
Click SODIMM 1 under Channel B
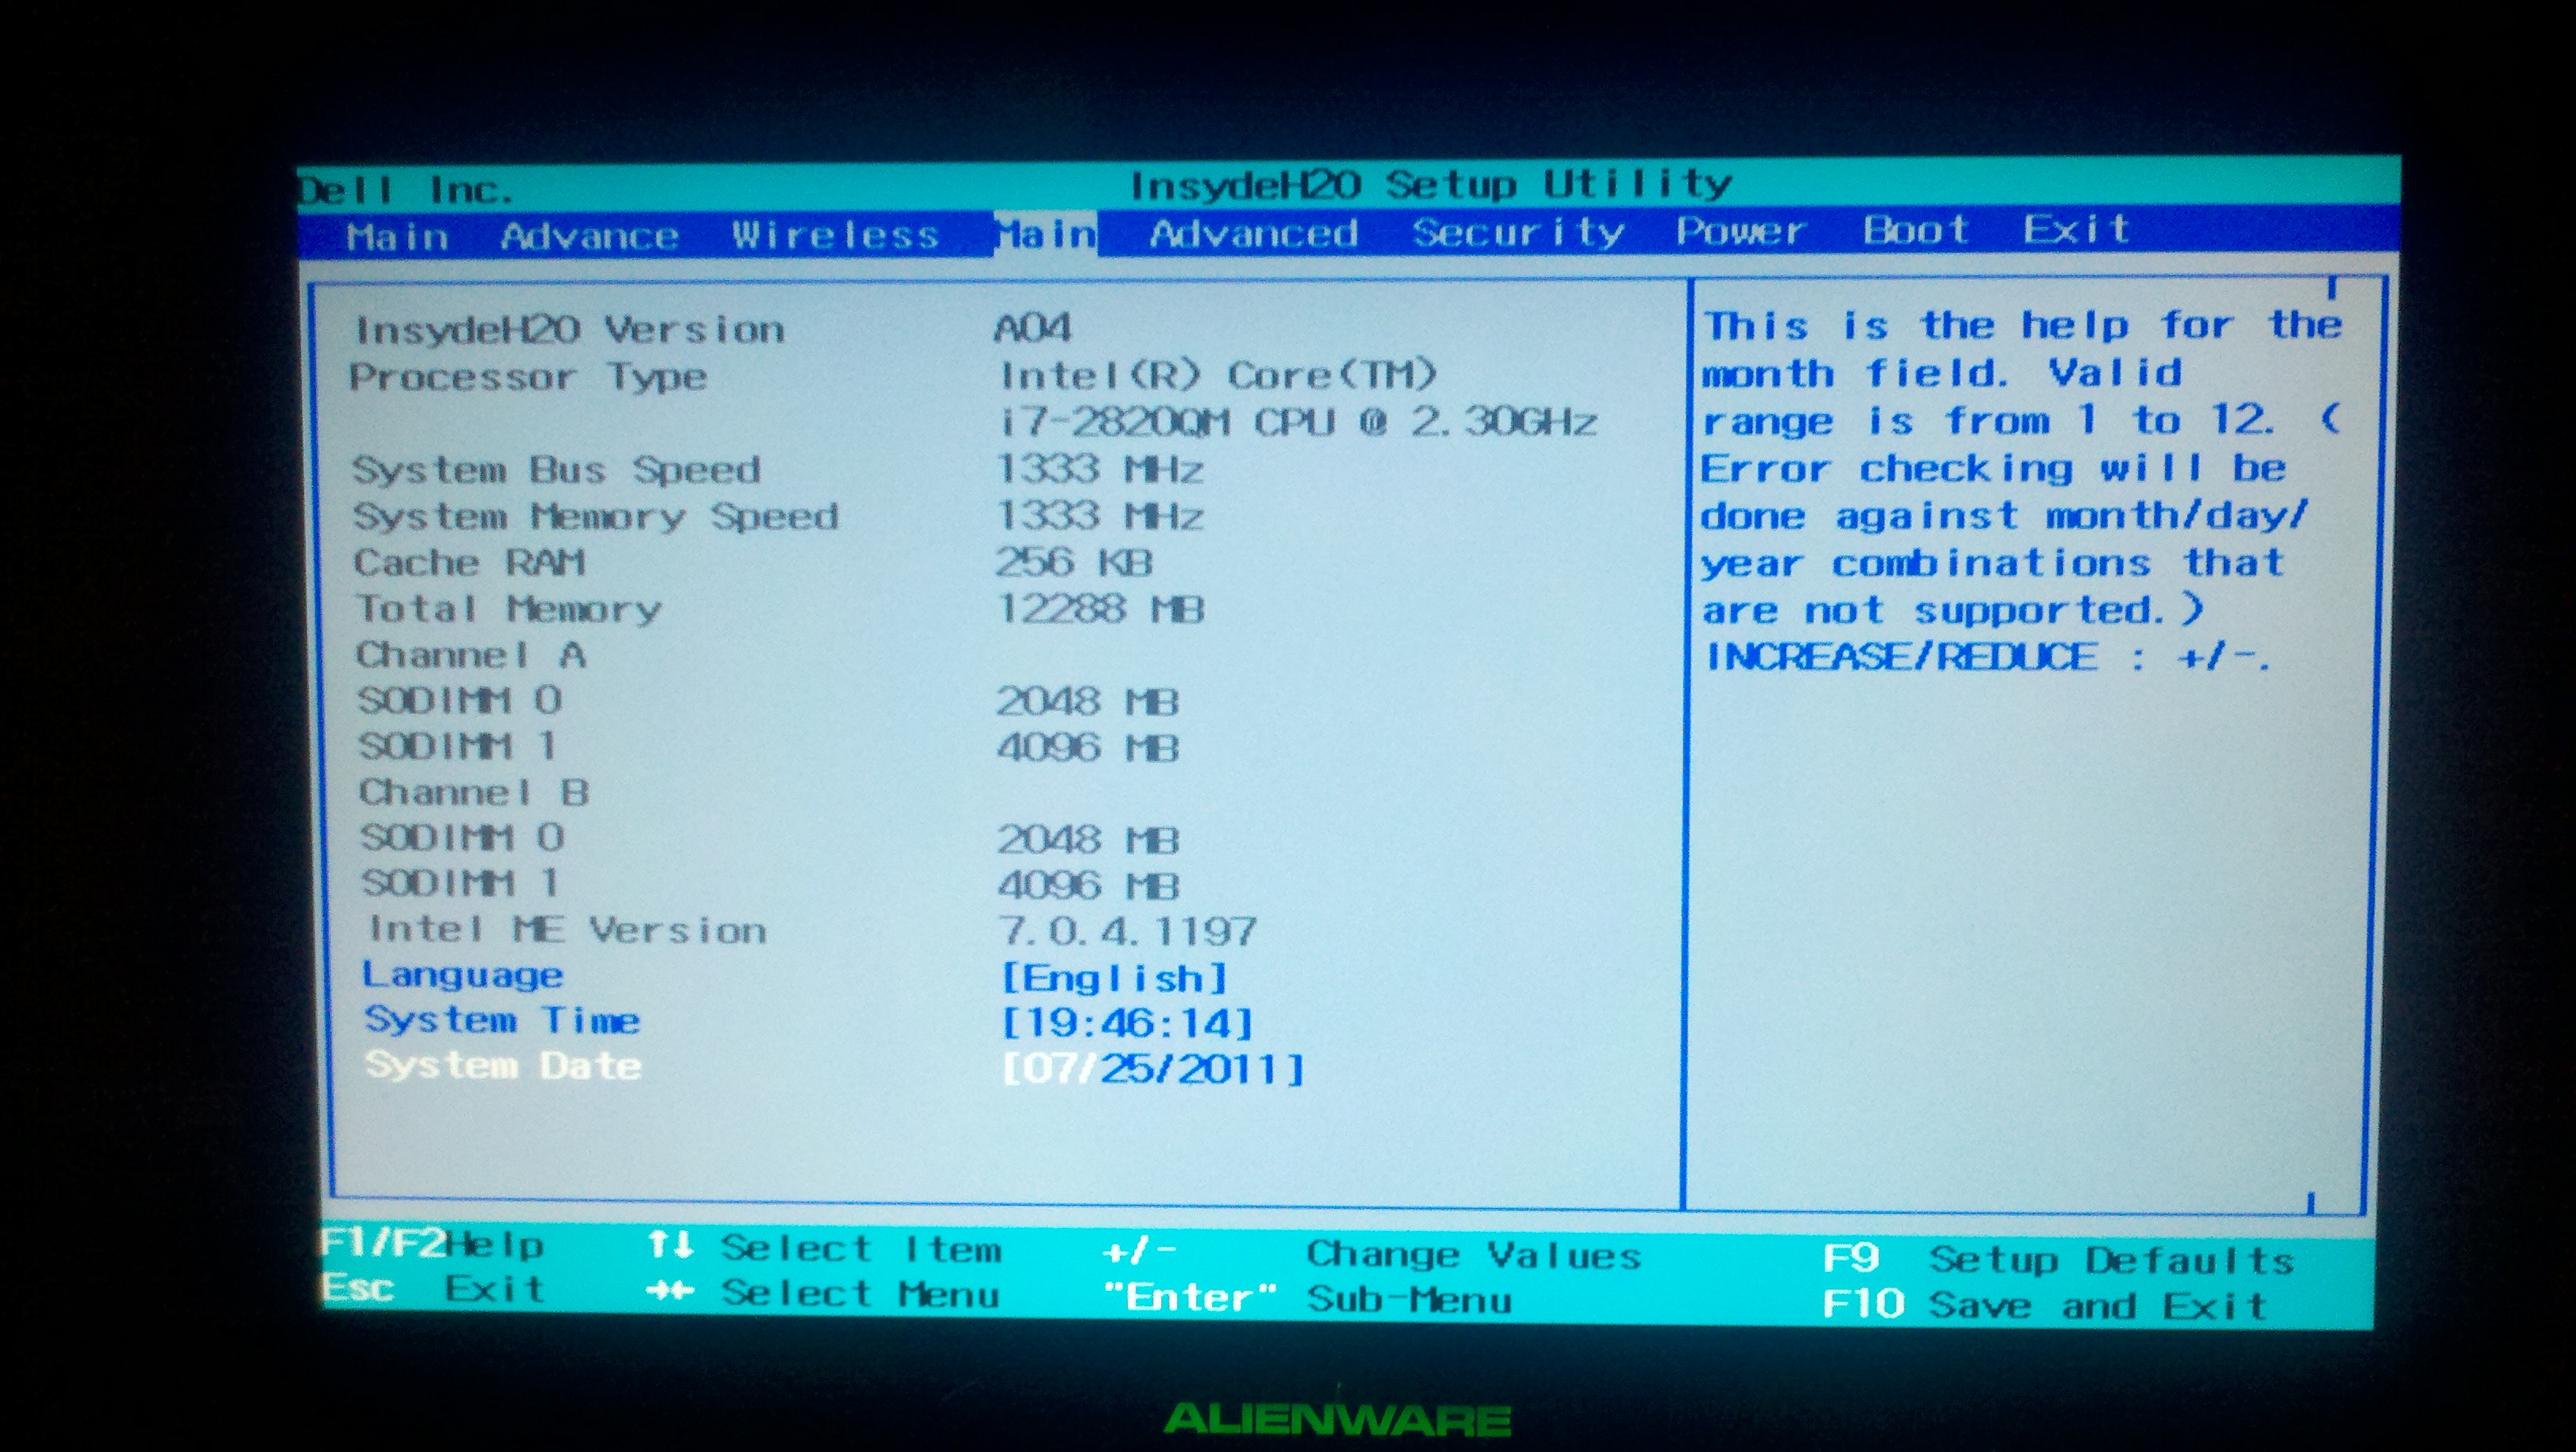point(460,884)
